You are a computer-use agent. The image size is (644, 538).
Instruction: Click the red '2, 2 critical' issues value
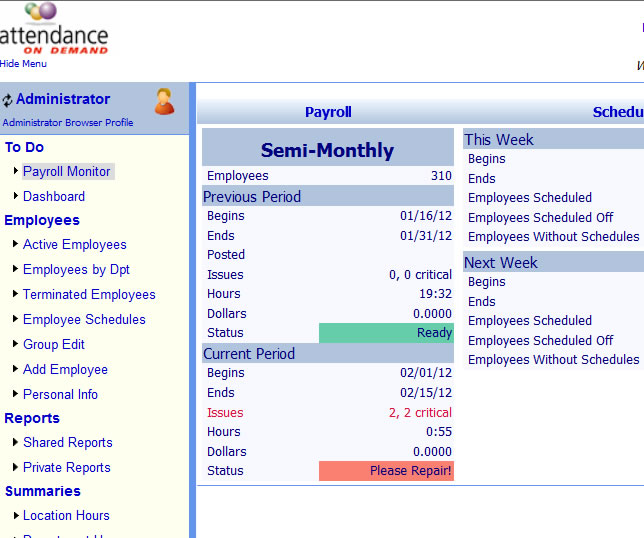[x=420, y=412]
